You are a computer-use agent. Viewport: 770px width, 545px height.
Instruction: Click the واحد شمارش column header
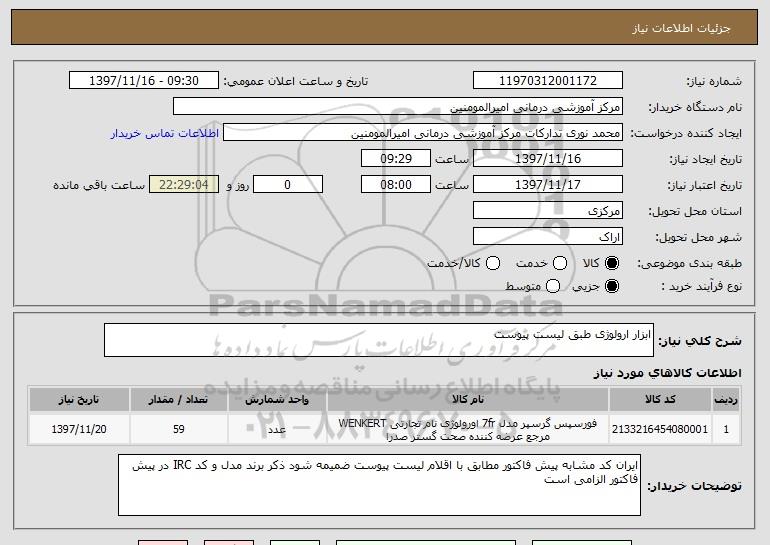pyautogui.click(x=277, y=400)
